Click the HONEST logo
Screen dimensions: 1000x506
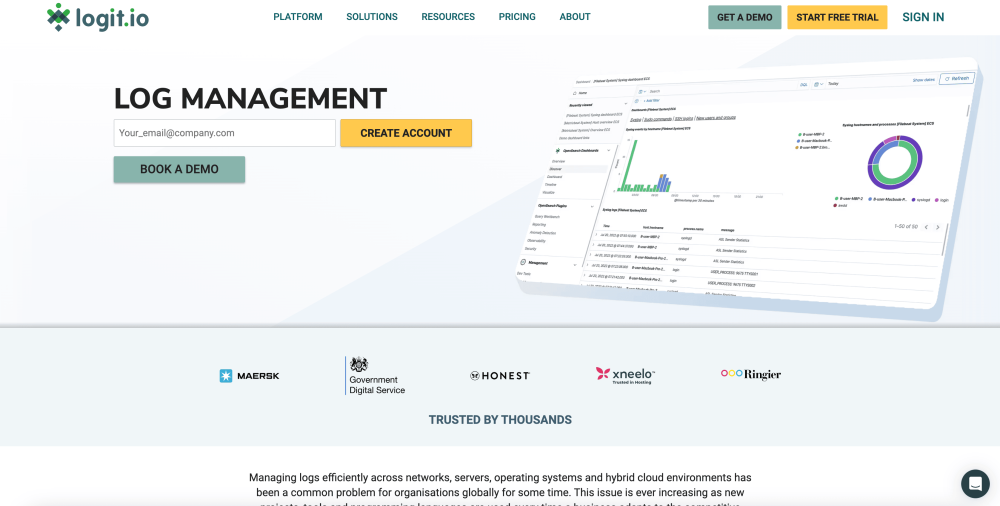click(x=500, y=376)
